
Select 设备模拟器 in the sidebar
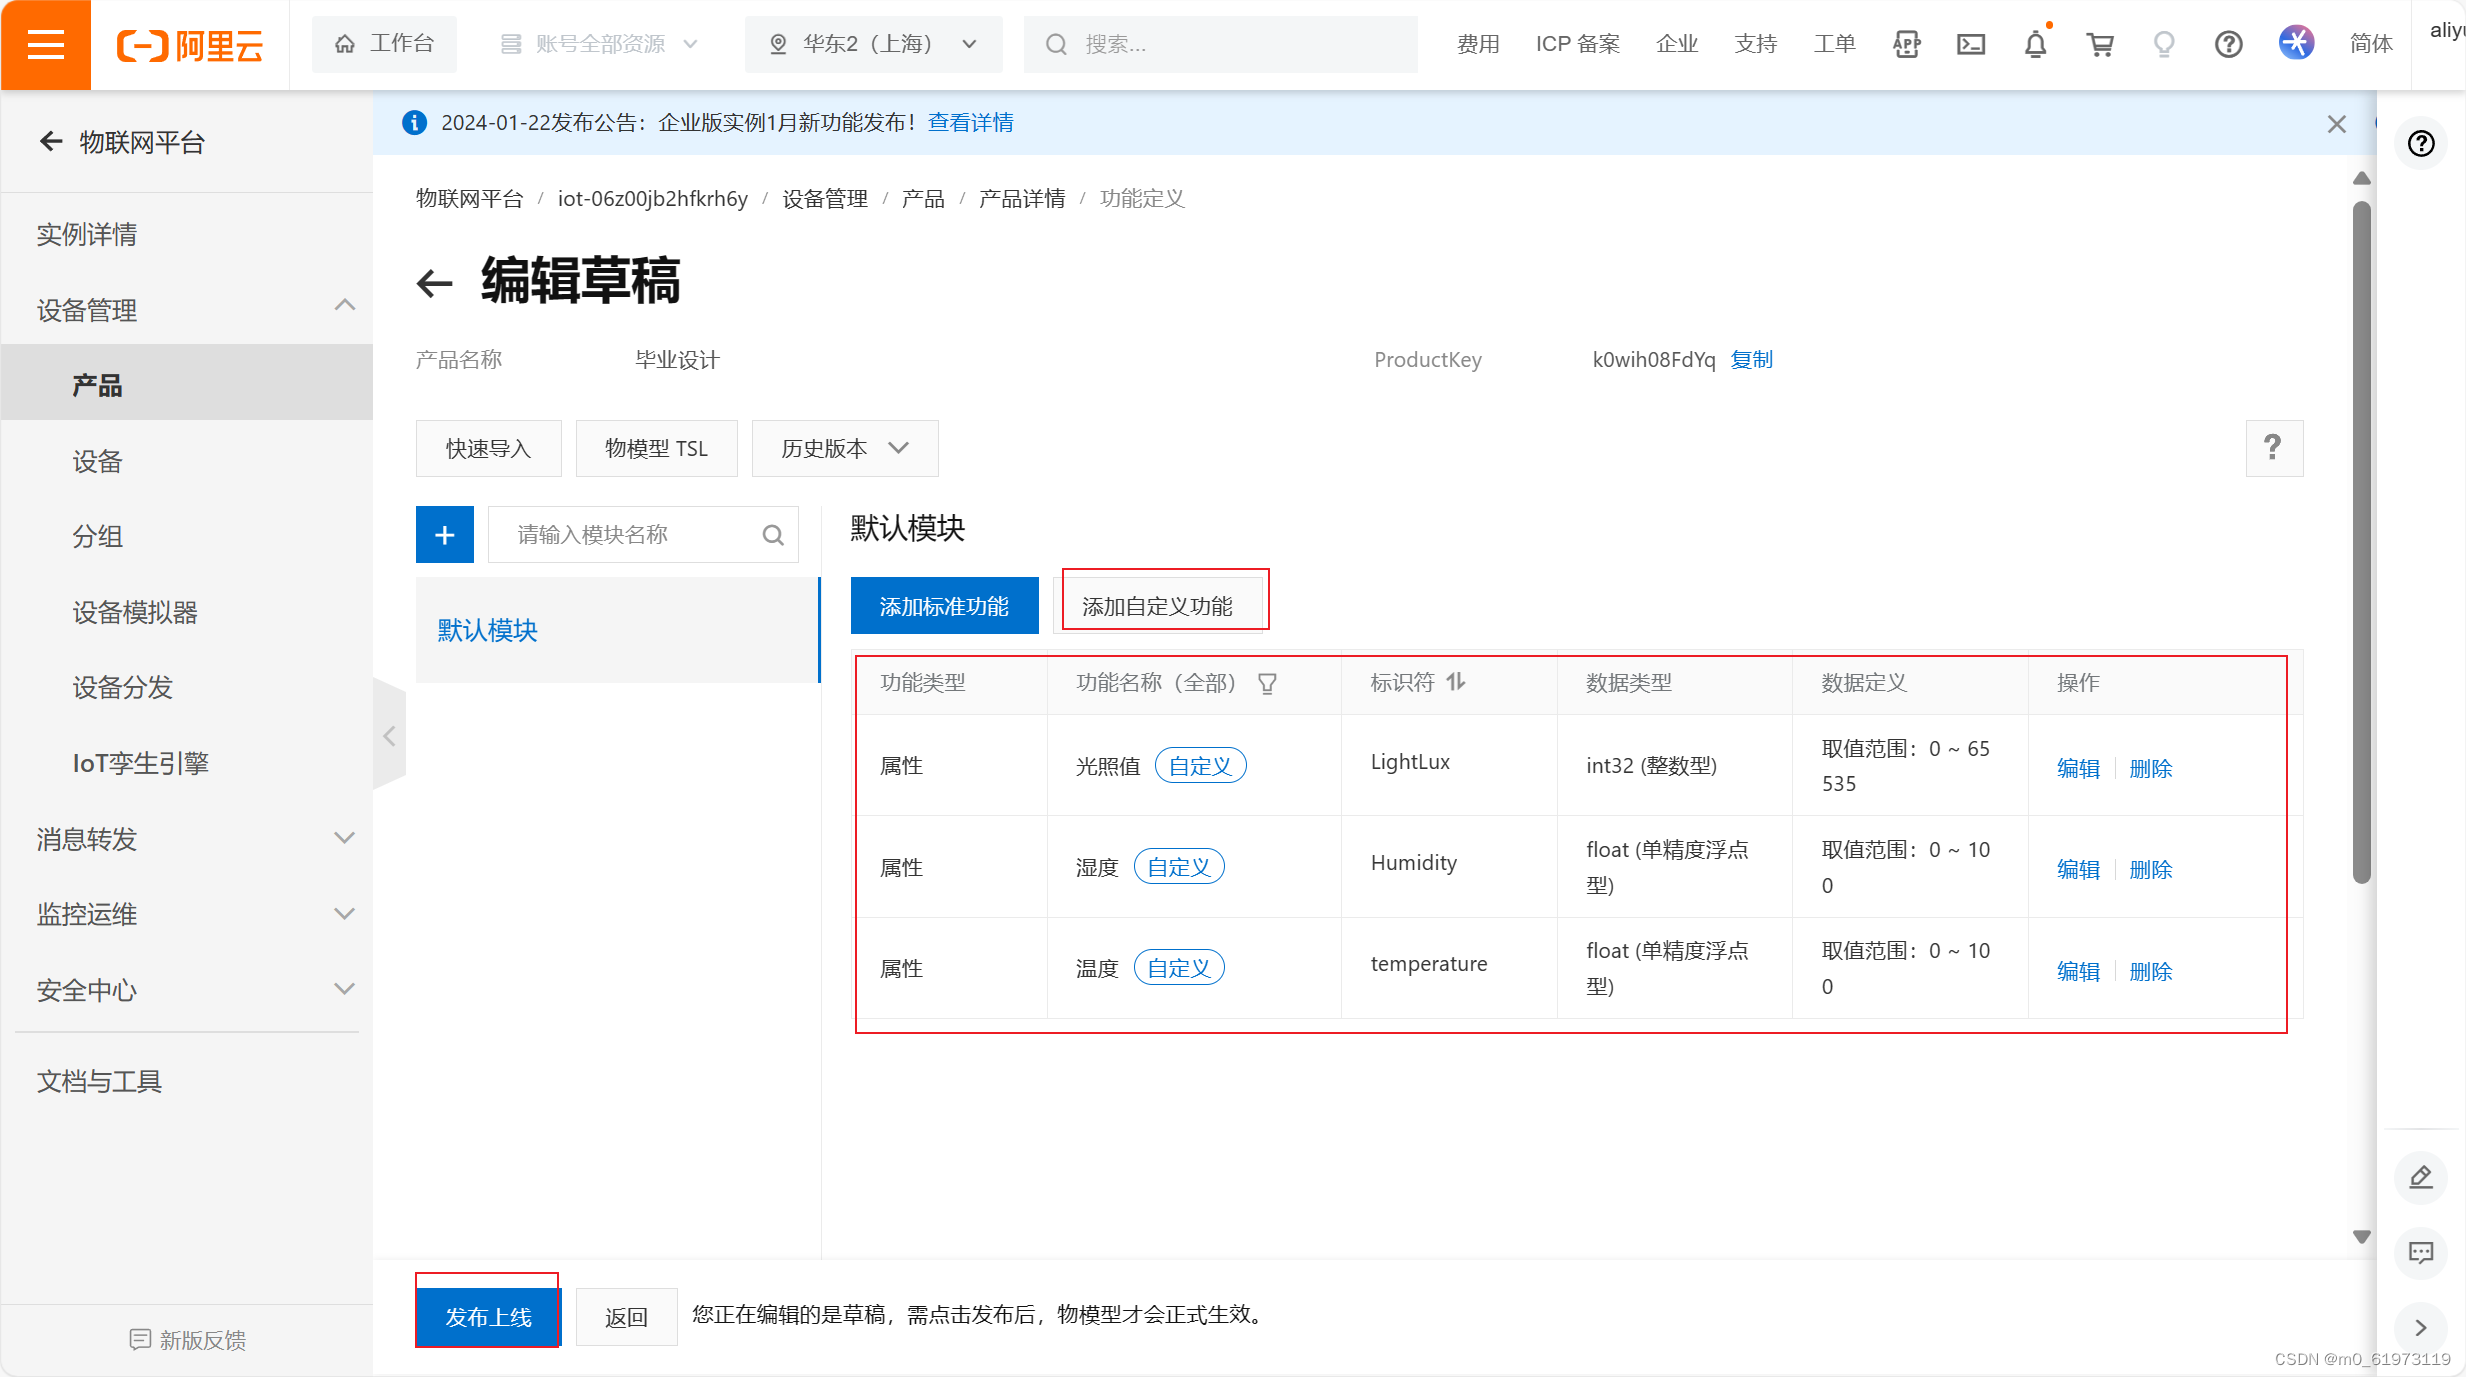click(135, 612)
